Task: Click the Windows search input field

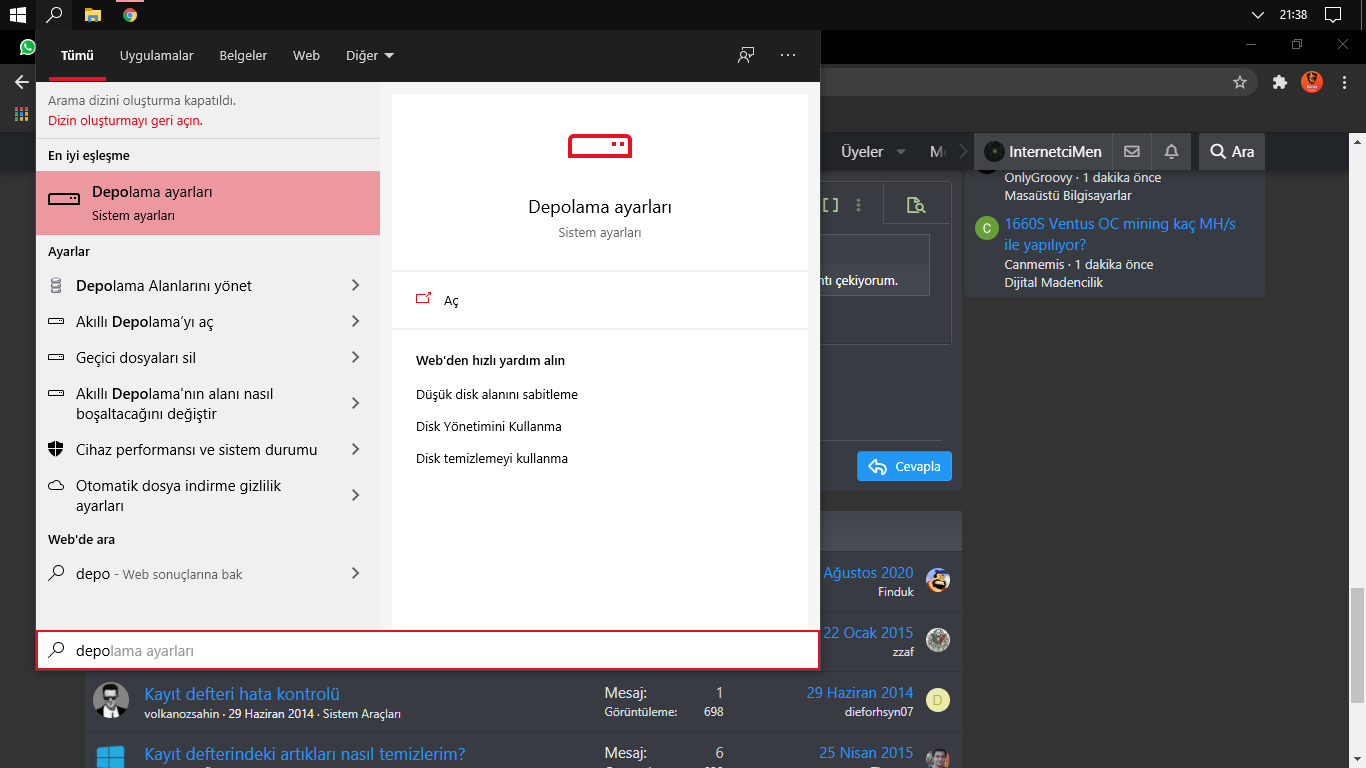Action: coord(428,651)
